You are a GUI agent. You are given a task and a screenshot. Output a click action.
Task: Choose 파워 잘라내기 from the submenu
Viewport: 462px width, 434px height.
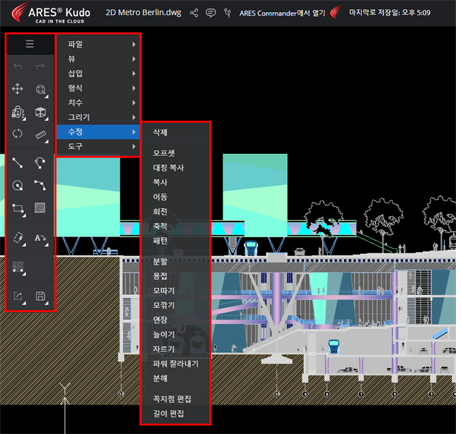(176, 364)
